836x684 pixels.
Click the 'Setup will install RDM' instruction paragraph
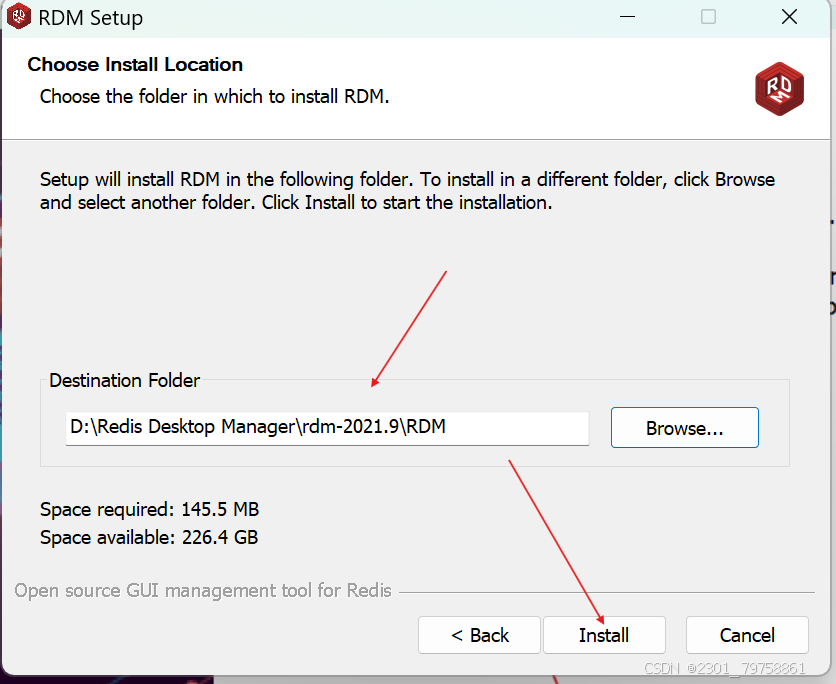(407, 191)
